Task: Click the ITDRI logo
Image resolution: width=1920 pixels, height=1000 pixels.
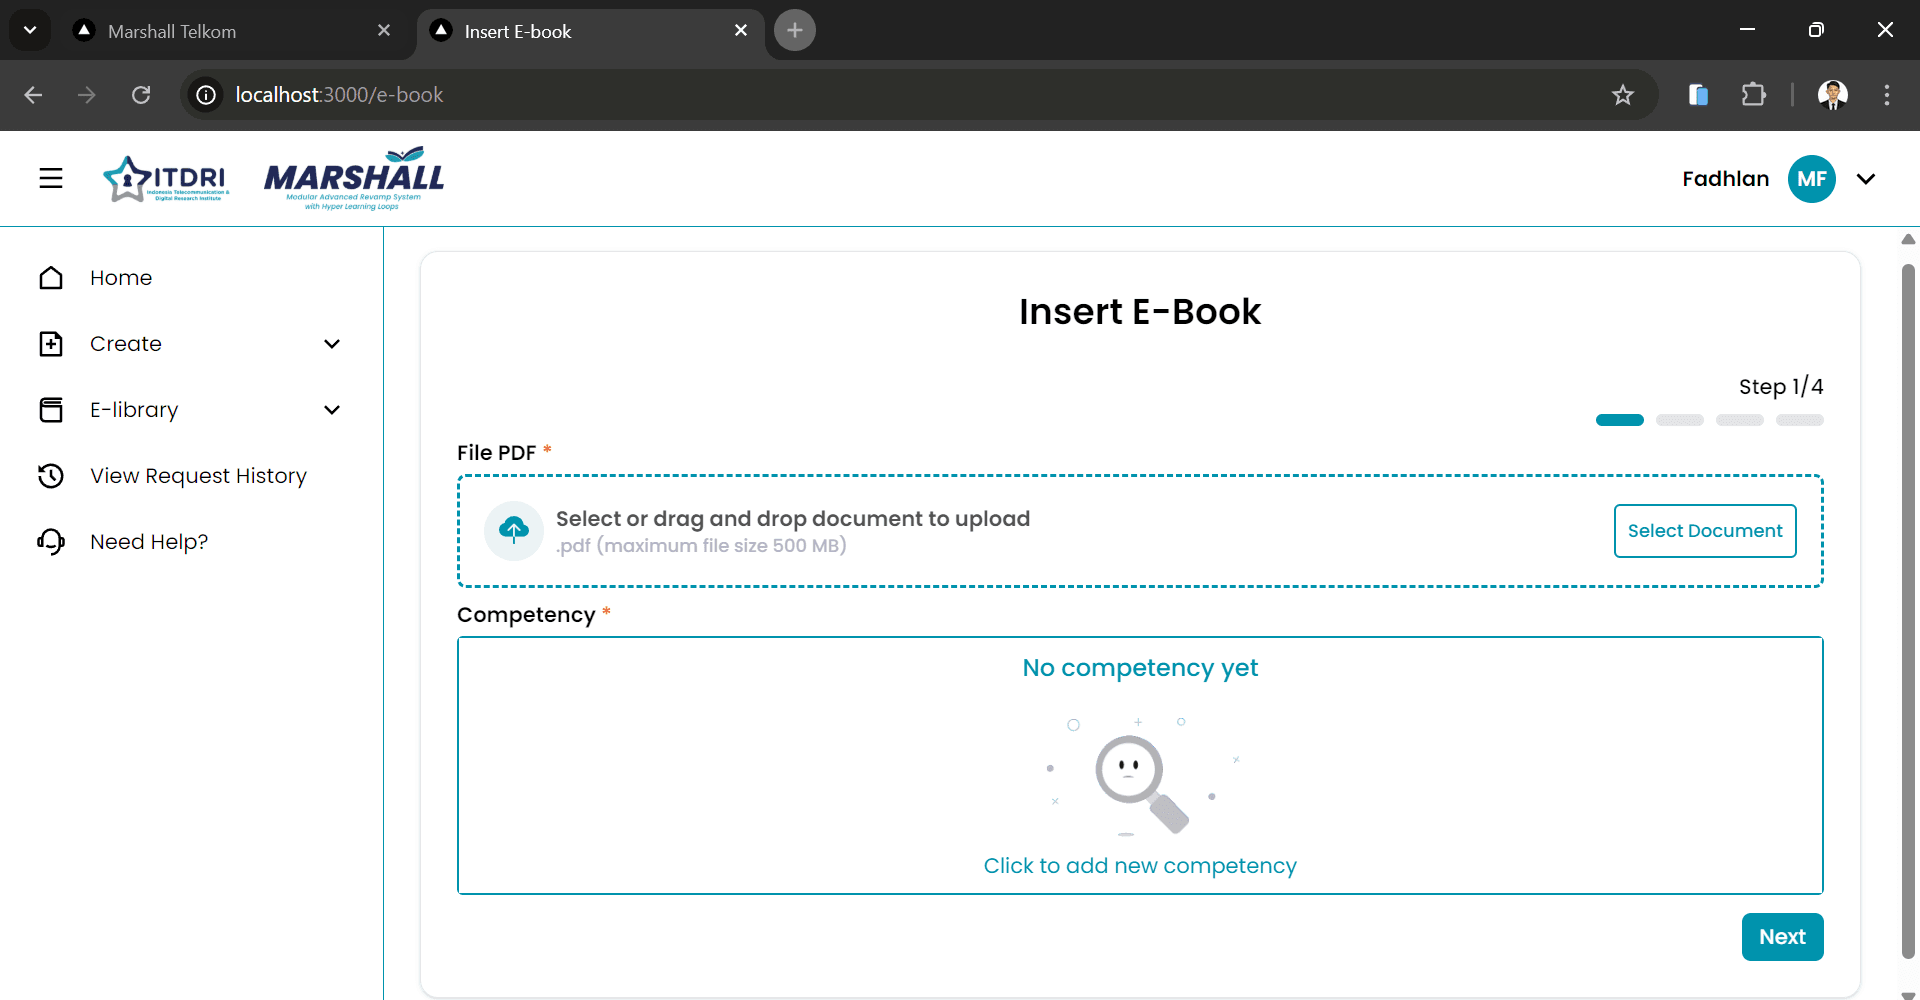Action: tap(166, 179)
